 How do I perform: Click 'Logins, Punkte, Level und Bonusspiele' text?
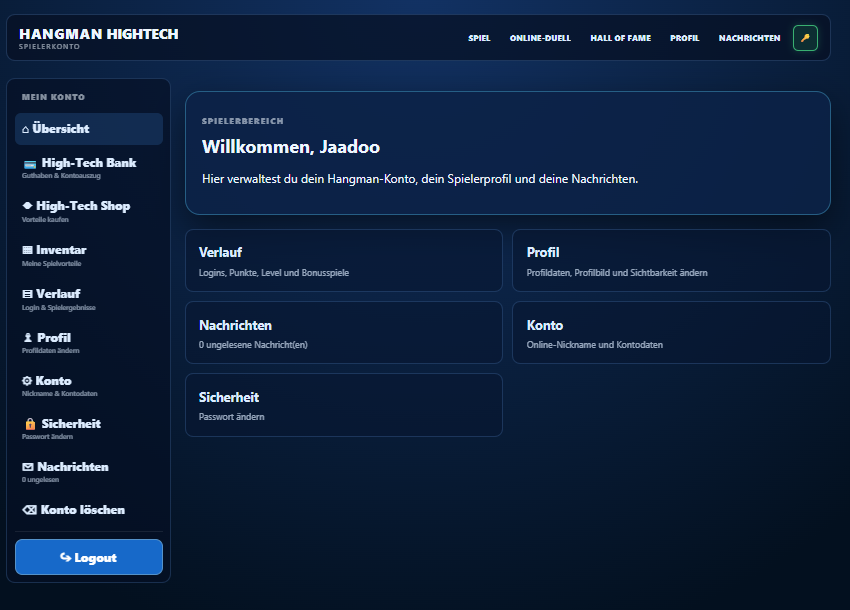pyautogui.click(x=274, y=273)
